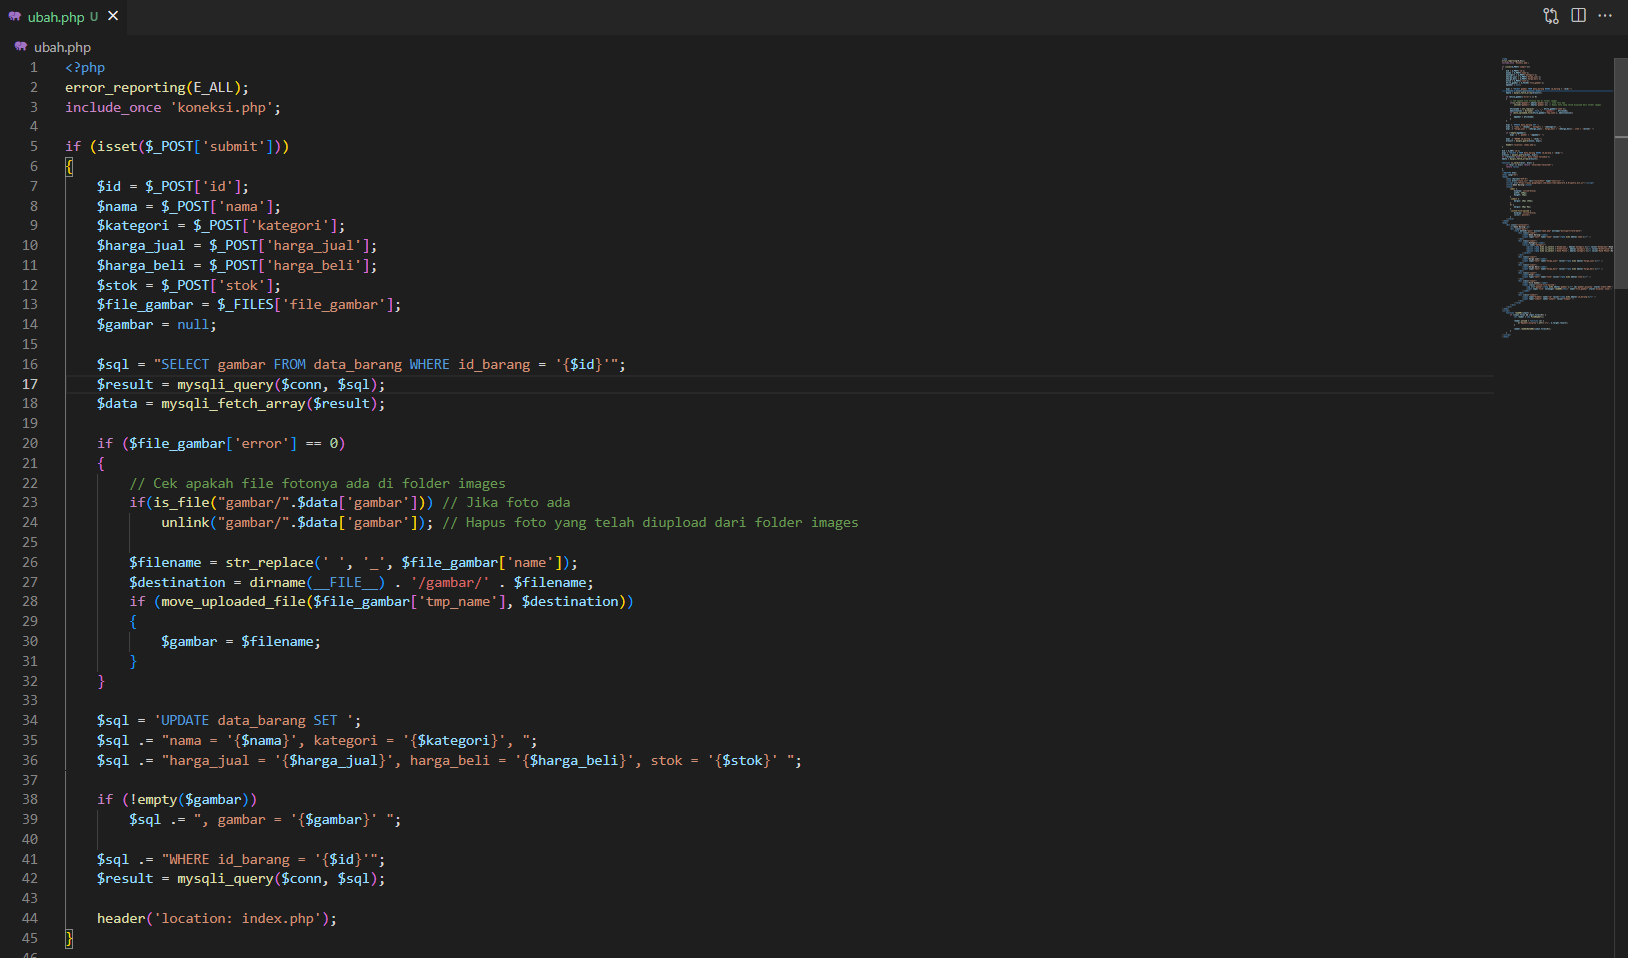Click 'str_replace' on line 26
This screenshot has height=958, width=1628.
click(x=269, y=563)
